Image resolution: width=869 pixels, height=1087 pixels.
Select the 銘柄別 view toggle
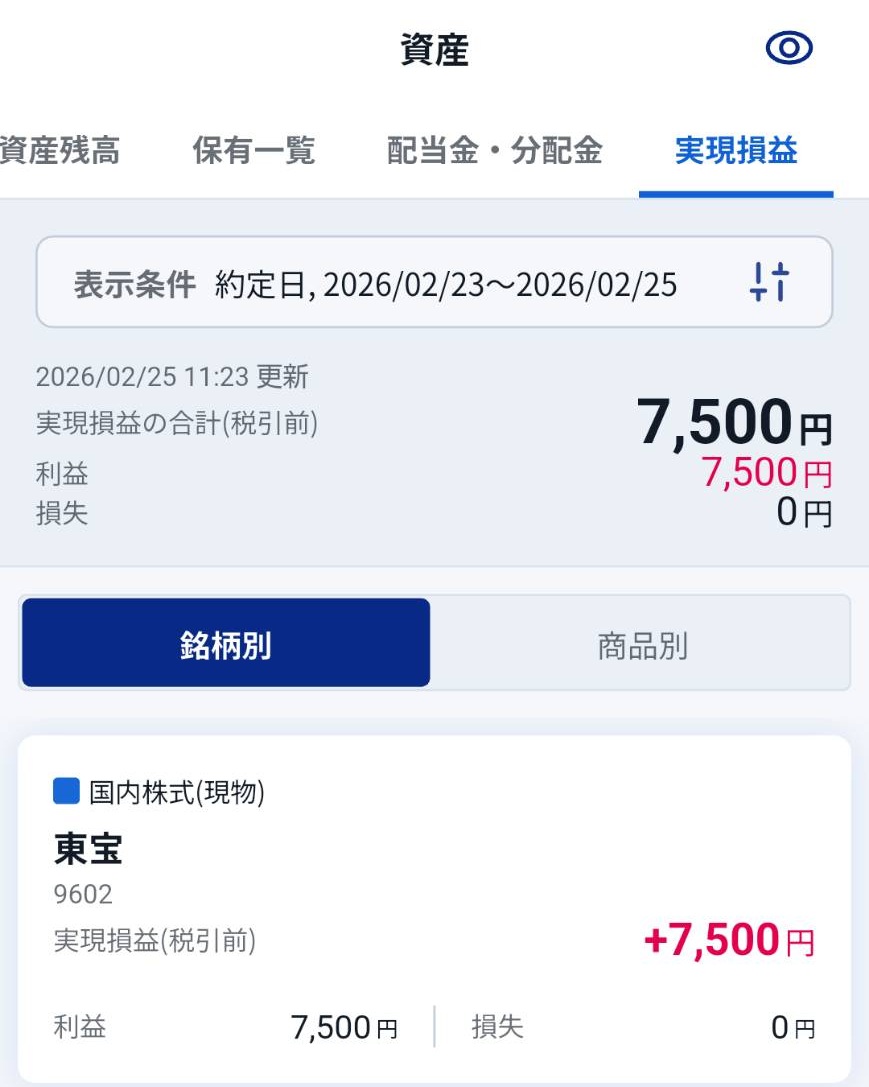coord(226,644)
